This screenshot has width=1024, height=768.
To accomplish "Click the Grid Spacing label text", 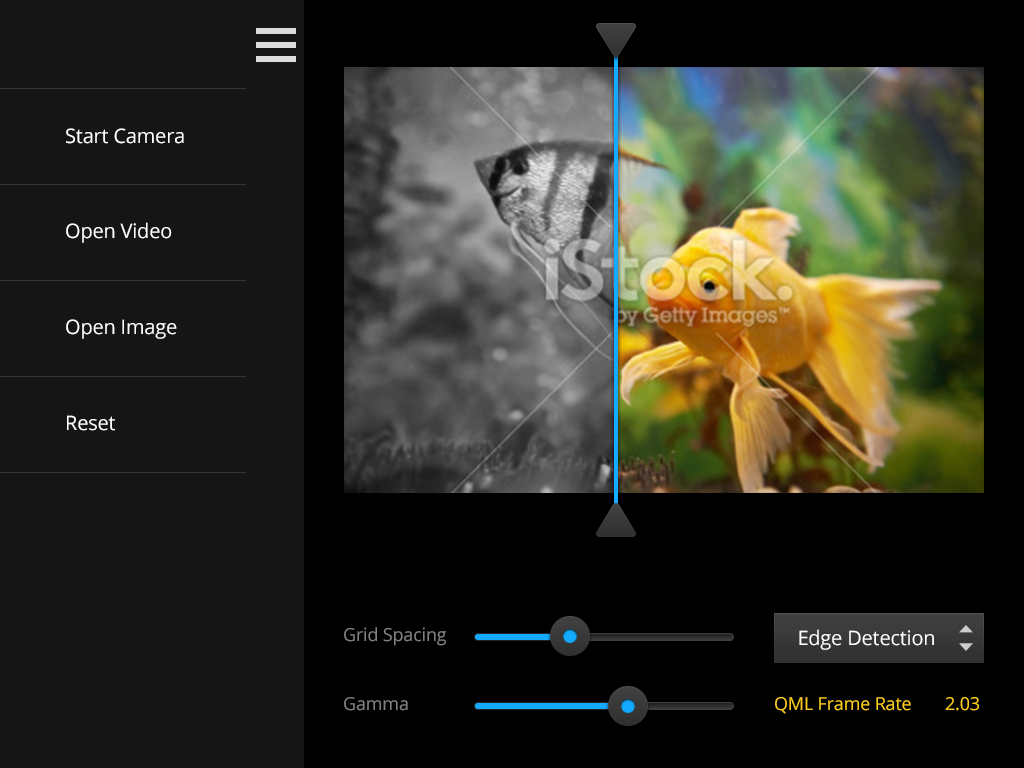I will 394,635.
